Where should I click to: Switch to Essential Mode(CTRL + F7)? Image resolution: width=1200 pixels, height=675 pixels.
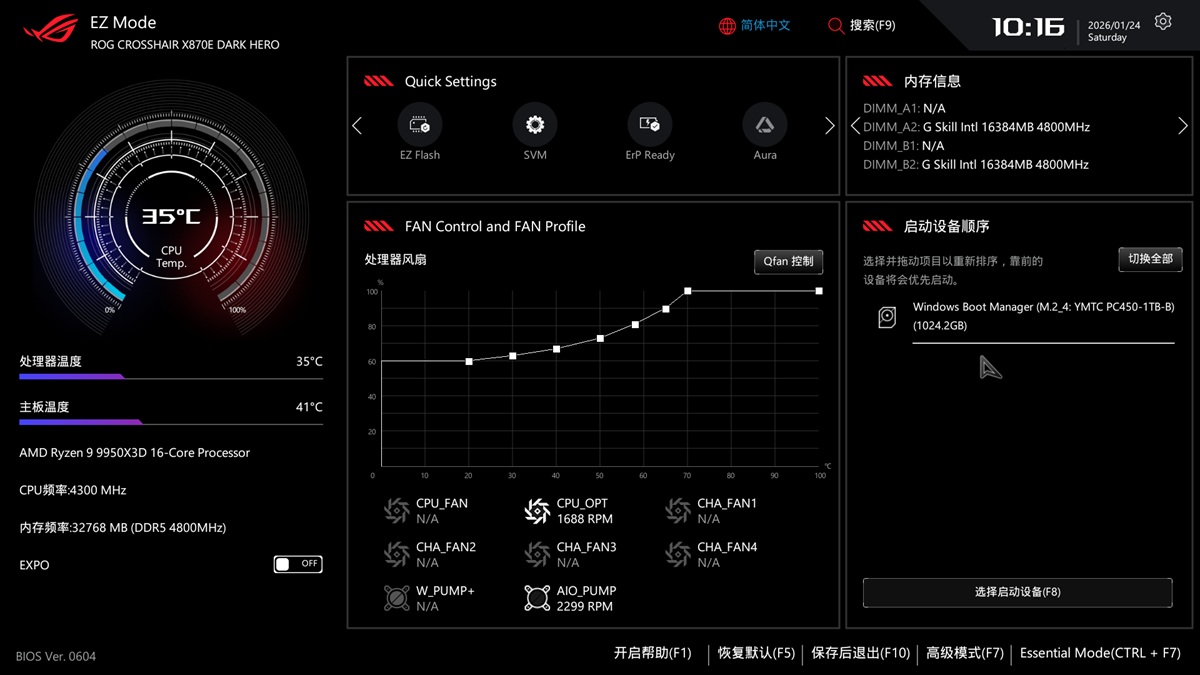pos(1100,653)
